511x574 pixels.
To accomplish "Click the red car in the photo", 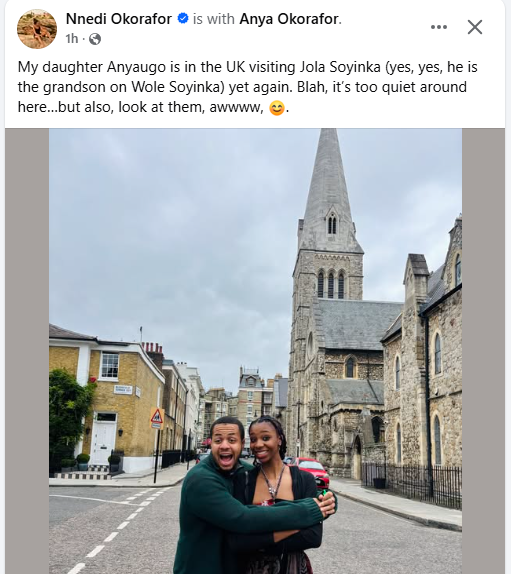I will click(x=312, y=470).
